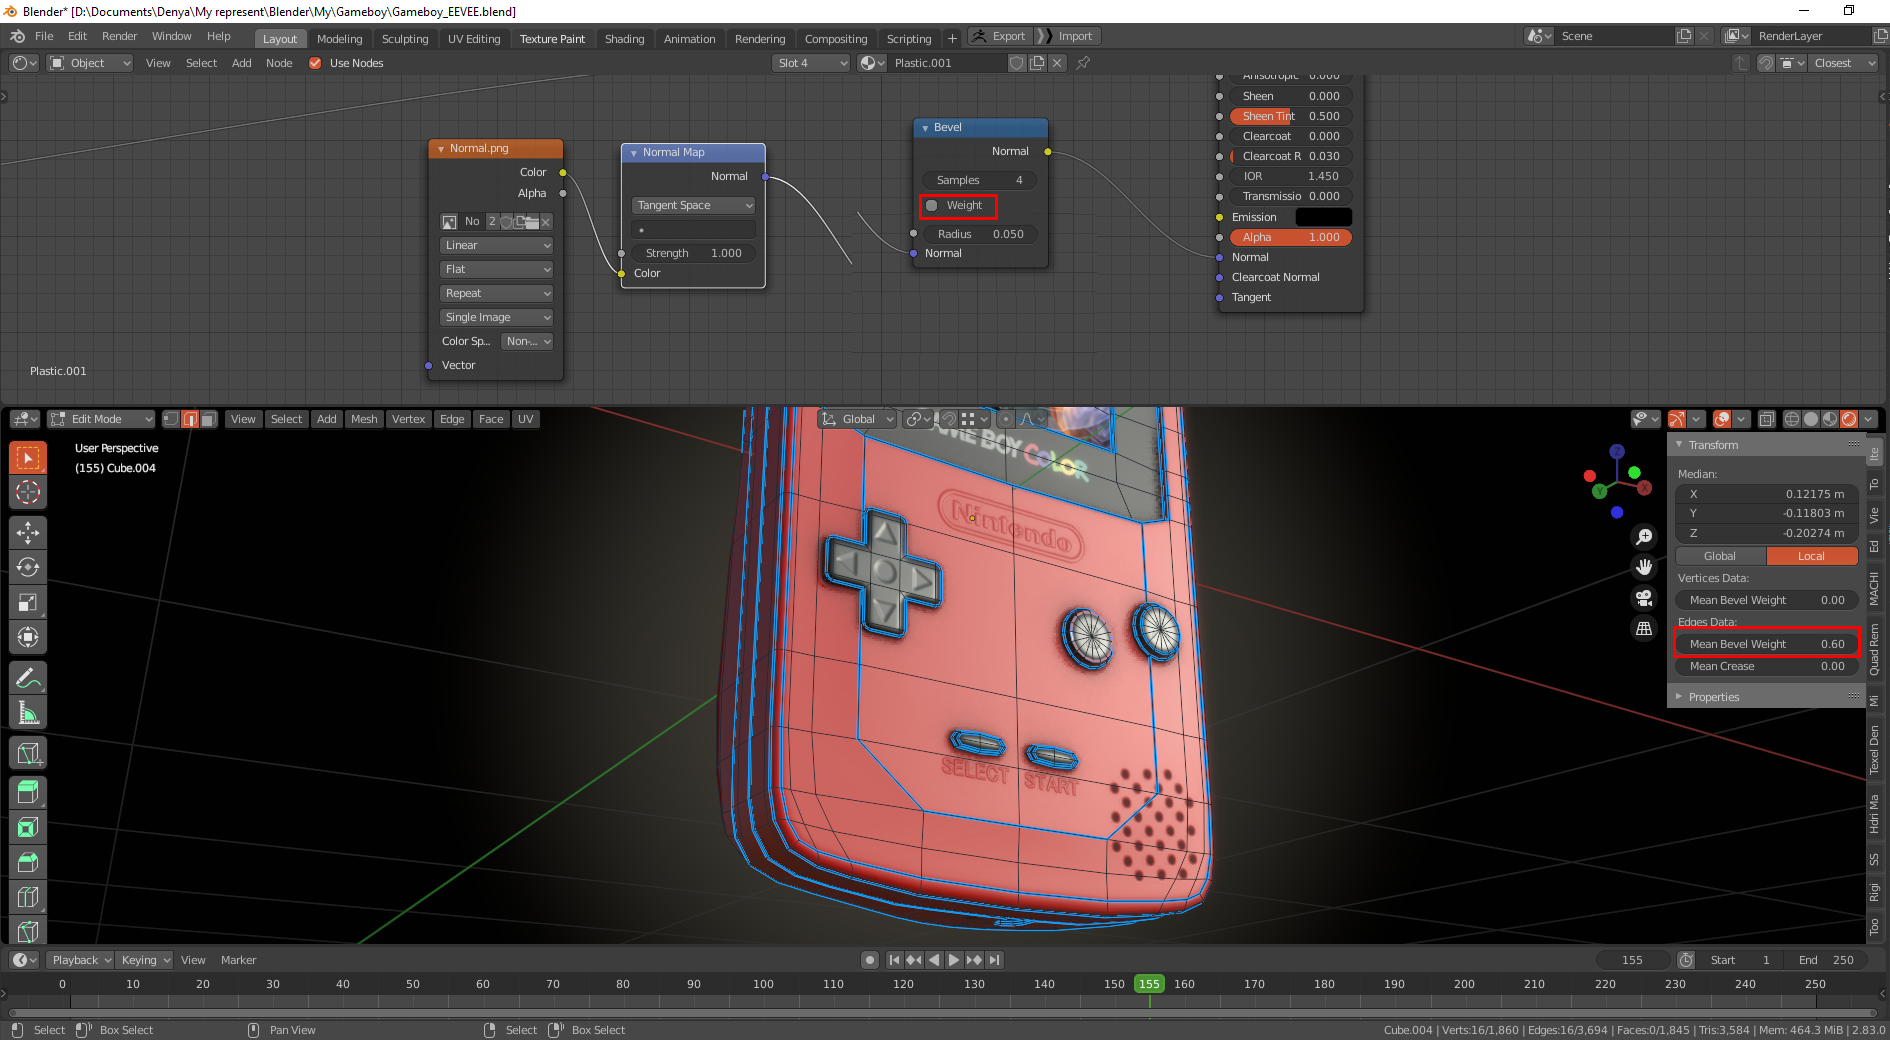Click the Emission color swatch
Screen dimensions: 1890x1040
1323,217
